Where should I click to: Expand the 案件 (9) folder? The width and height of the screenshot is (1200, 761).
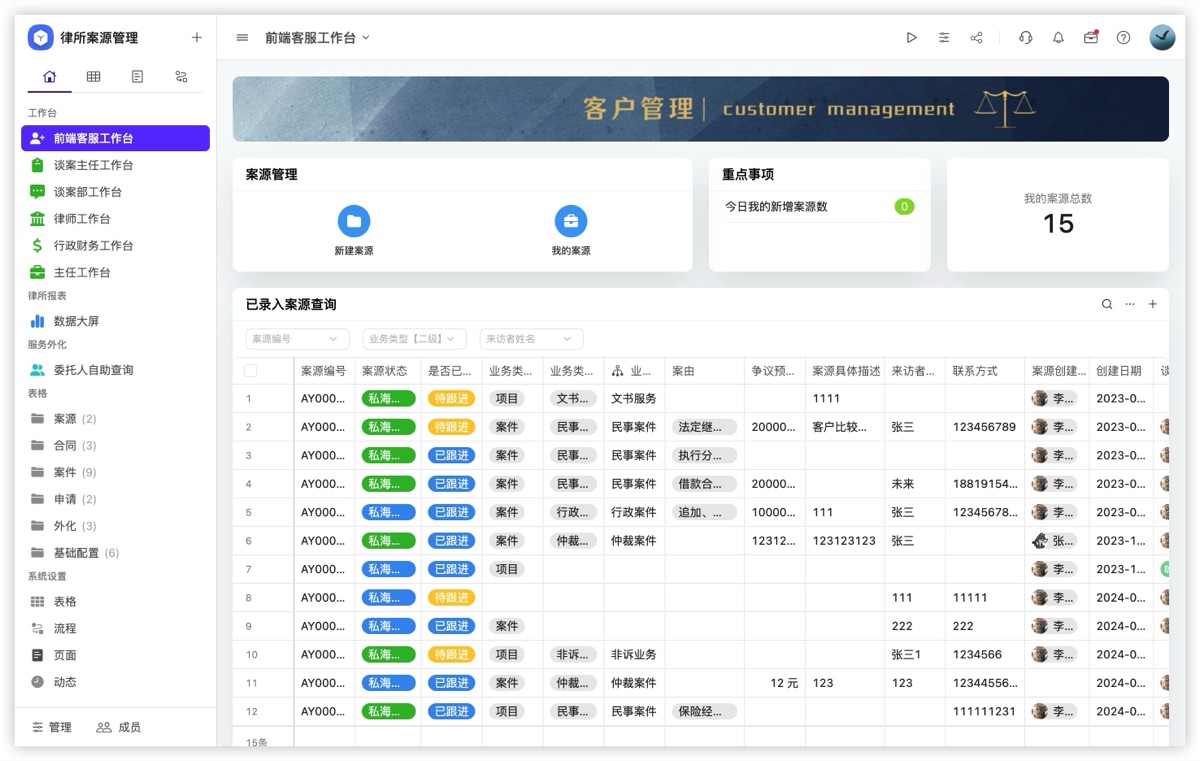coord(115,472)
